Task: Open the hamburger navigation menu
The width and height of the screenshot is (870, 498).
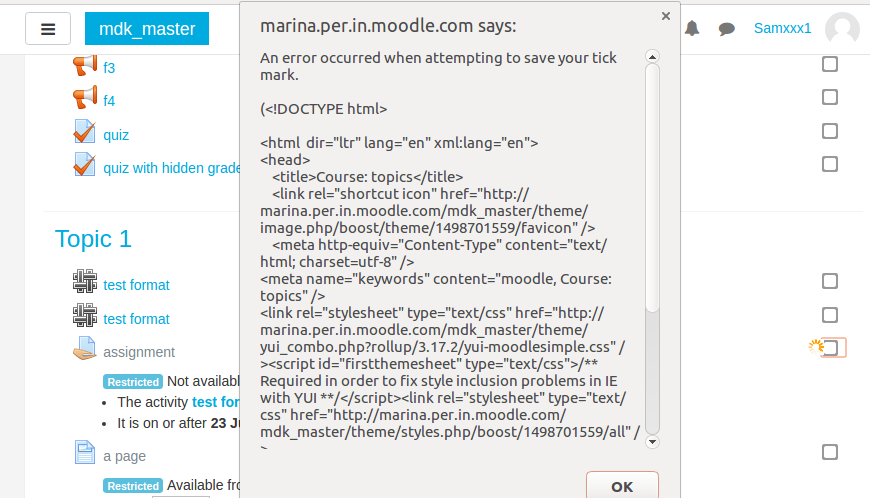Action: click(x=48, y=28)
